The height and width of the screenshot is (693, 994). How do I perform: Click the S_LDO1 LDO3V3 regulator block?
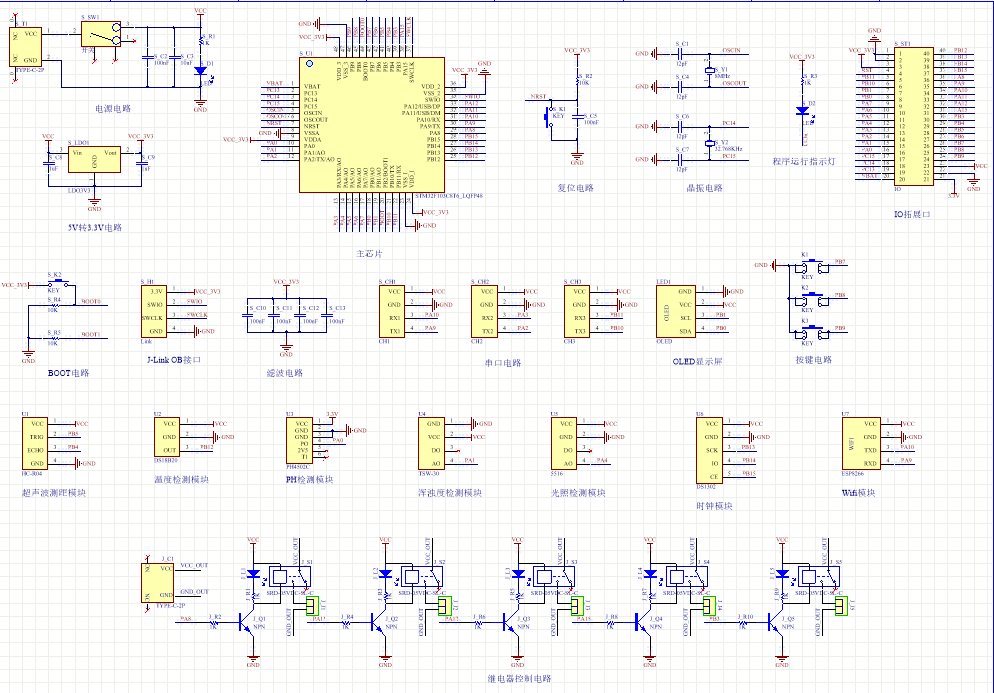pyautogui.click(x=94, y=159)
